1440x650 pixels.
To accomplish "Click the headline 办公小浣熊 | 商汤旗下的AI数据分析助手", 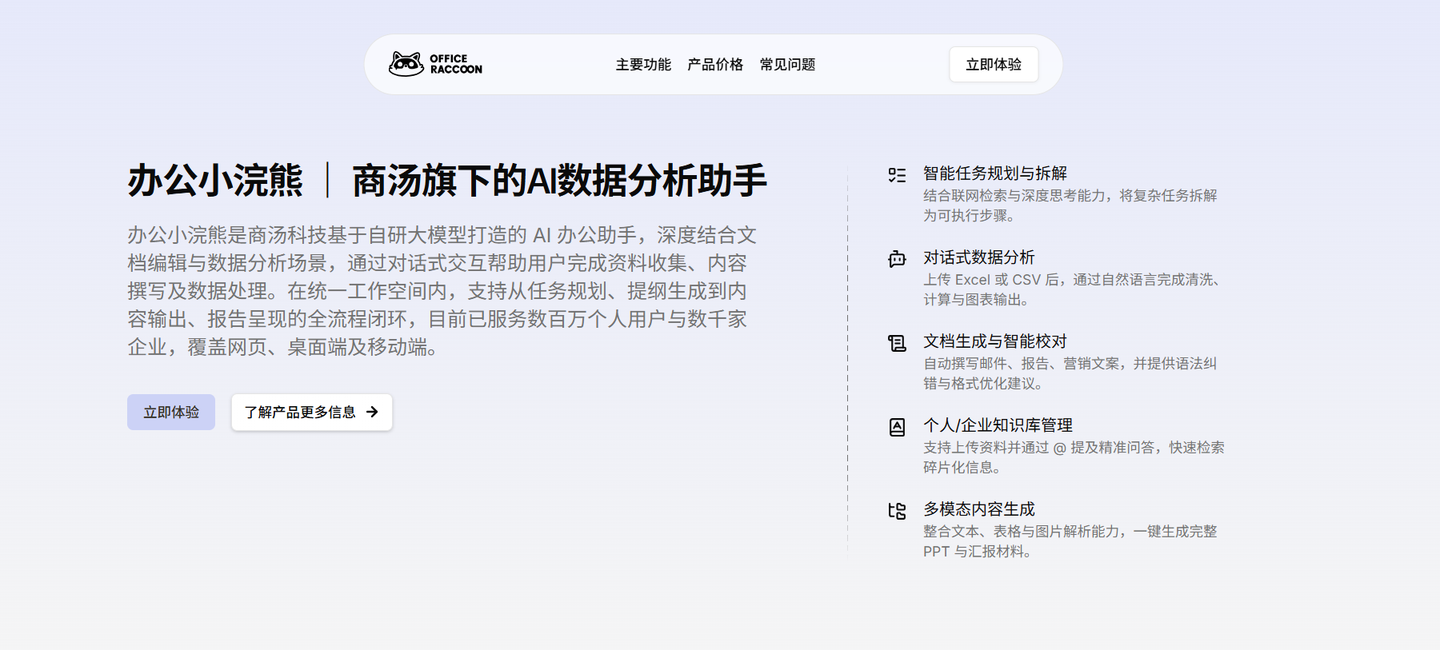I will 447,181.
